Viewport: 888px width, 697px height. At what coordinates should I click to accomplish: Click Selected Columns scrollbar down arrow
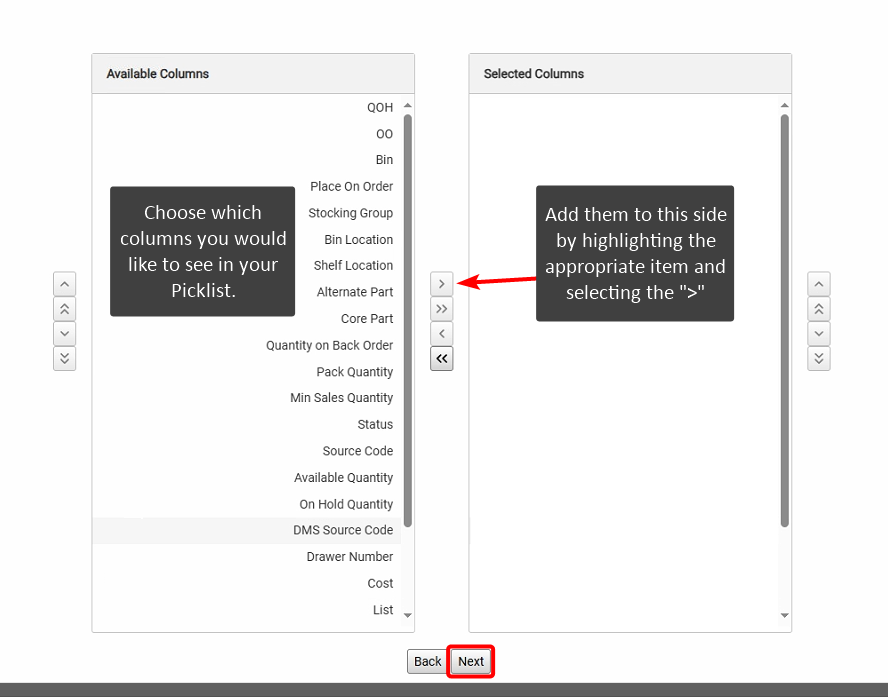tap(784, 616)
